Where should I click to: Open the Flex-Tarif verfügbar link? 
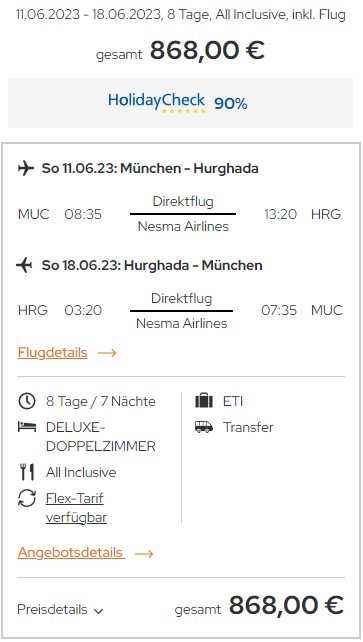point(76,508)
